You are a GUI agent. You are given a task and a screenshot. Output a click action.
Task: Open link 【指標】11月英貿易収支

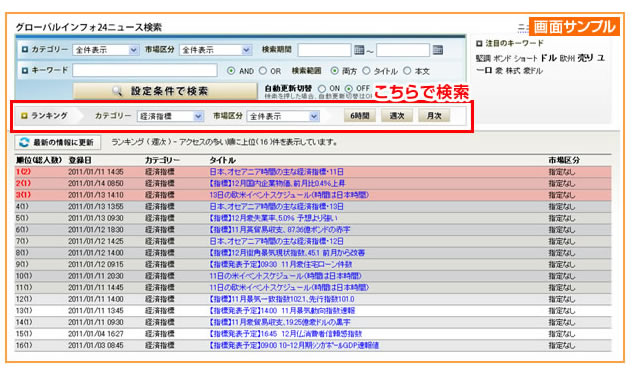click(280, 230)
